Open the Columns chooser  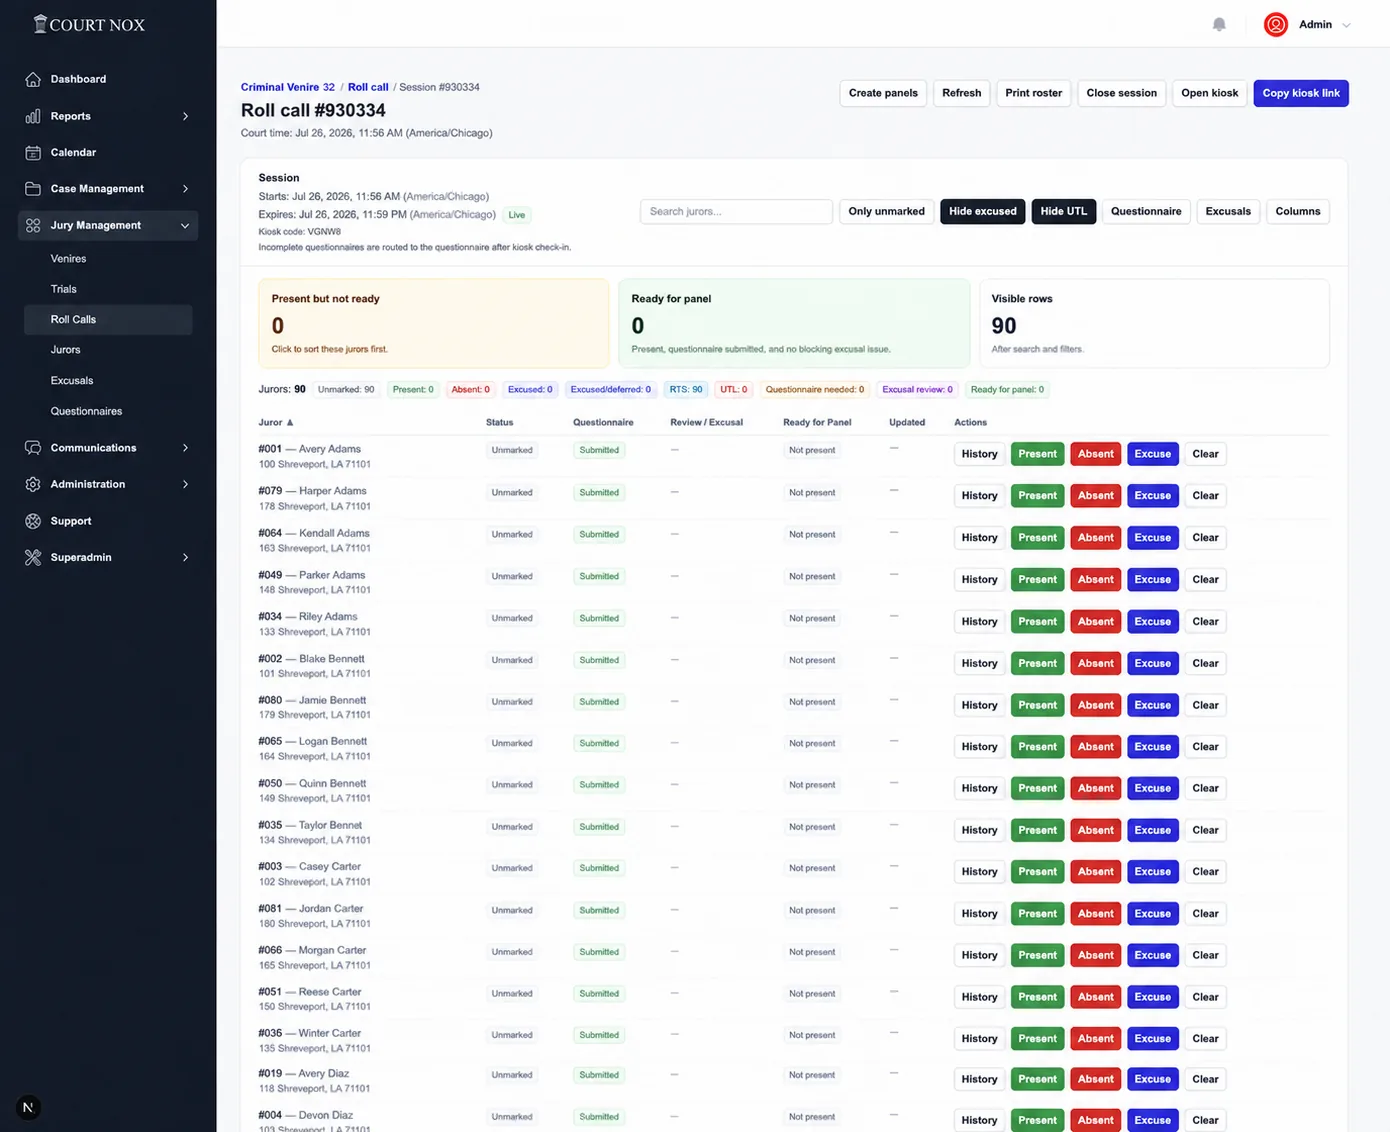point(1298,211)
